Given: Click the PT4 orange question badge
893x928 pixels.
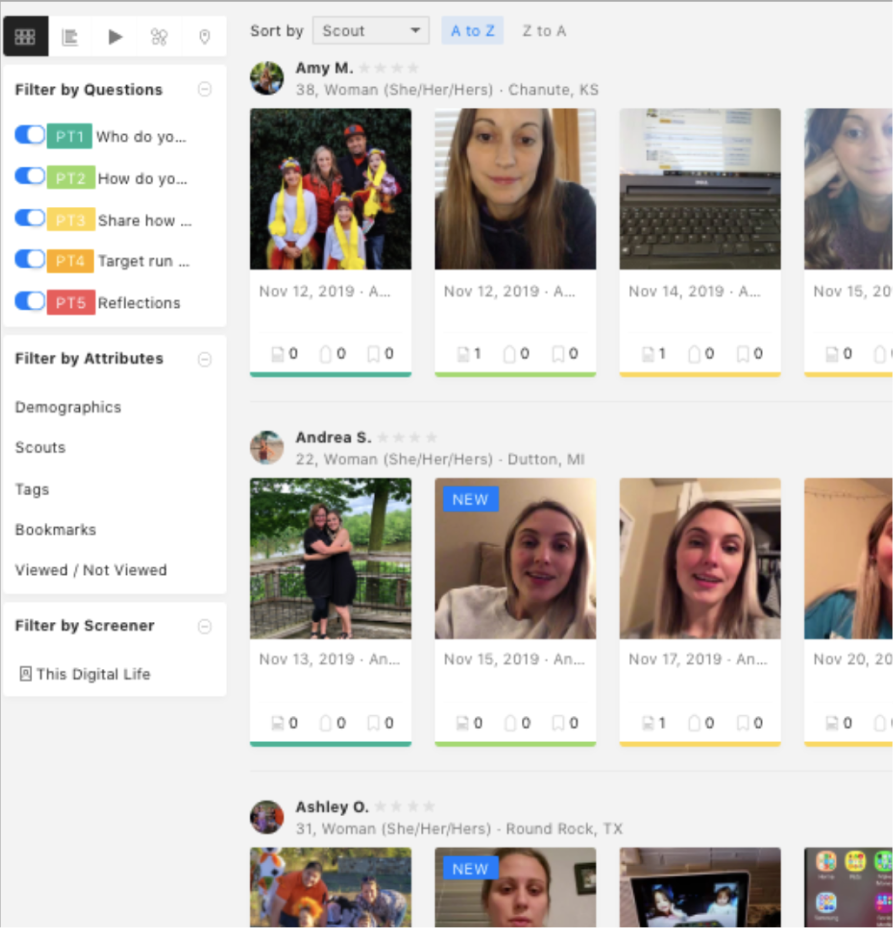Looking at the screenshot, I should click(70, 261).
